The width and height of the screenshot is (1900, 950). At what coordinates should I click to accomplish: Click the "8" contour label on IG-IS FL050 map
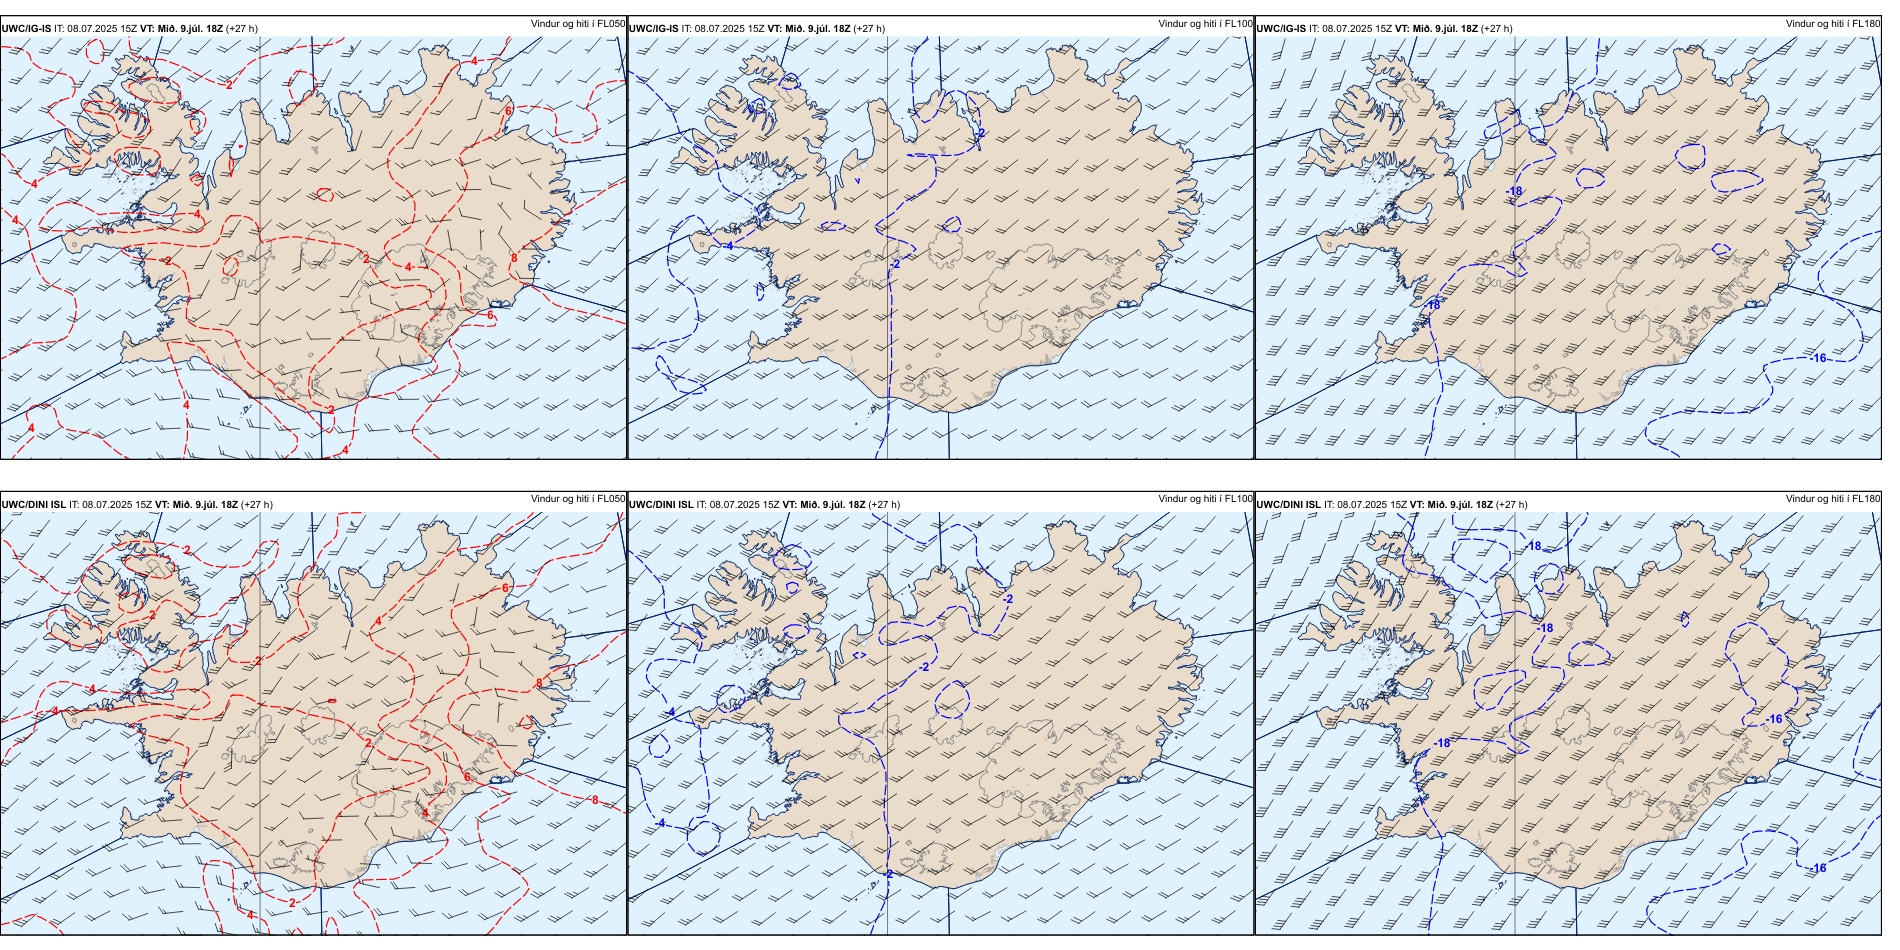(514, 258)
